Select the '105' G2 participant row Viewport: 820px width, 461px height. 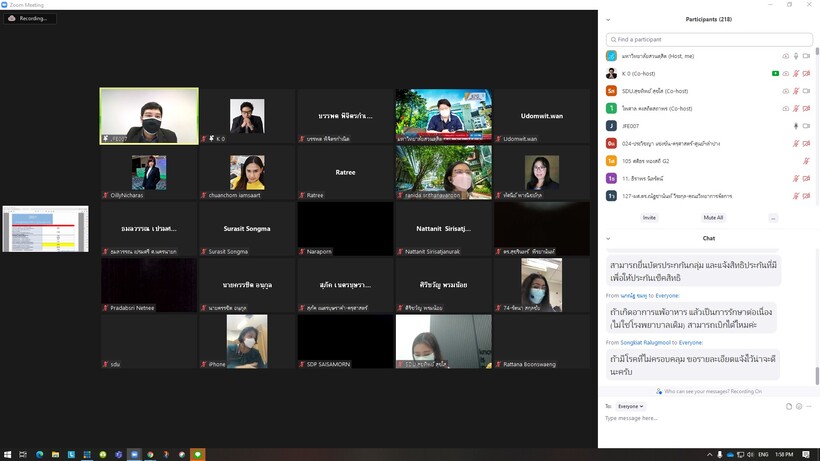[x=709, y=161]
